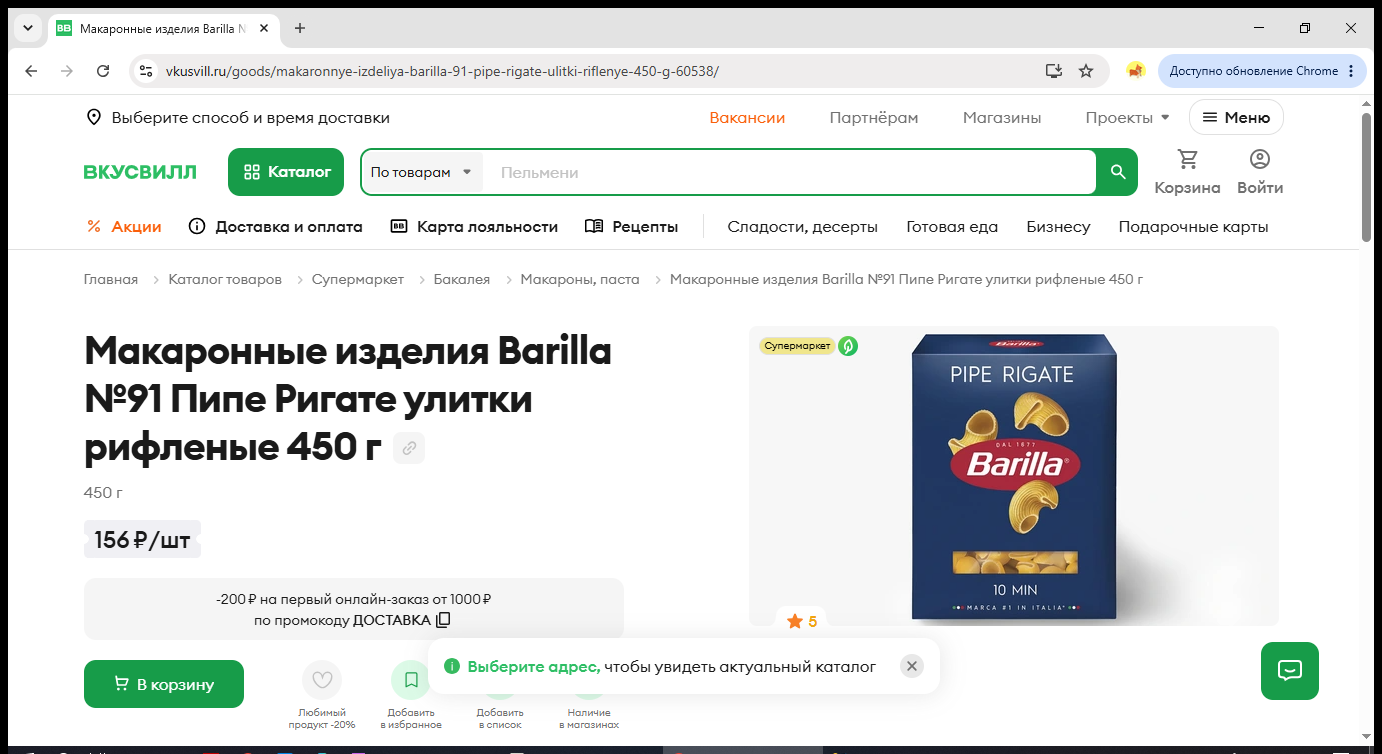Open Подарочные карты menu item
The height and width of the screenshot is (754, 1382).
[x=1193, y=227]
